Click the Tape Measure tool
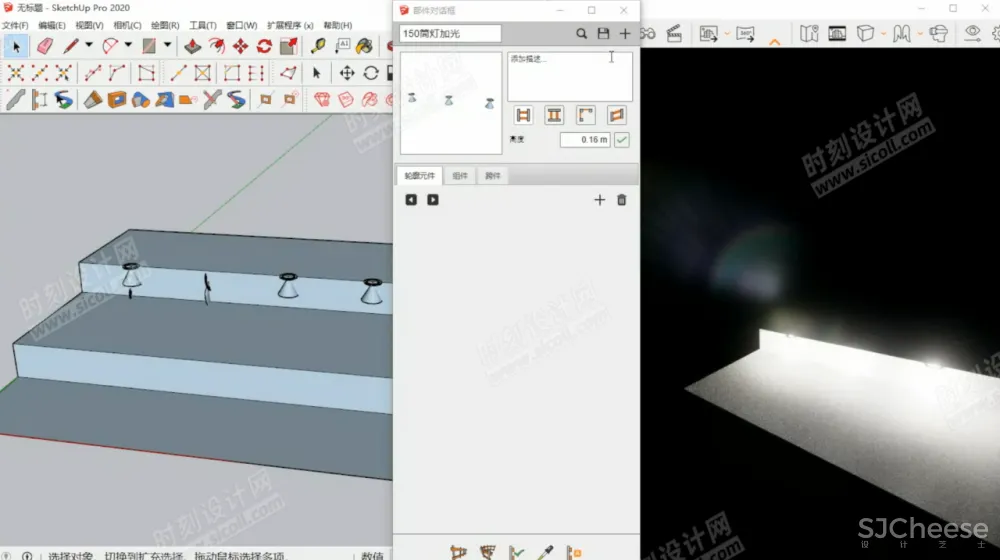This screenshot has width=1000, height=560. 318,46
